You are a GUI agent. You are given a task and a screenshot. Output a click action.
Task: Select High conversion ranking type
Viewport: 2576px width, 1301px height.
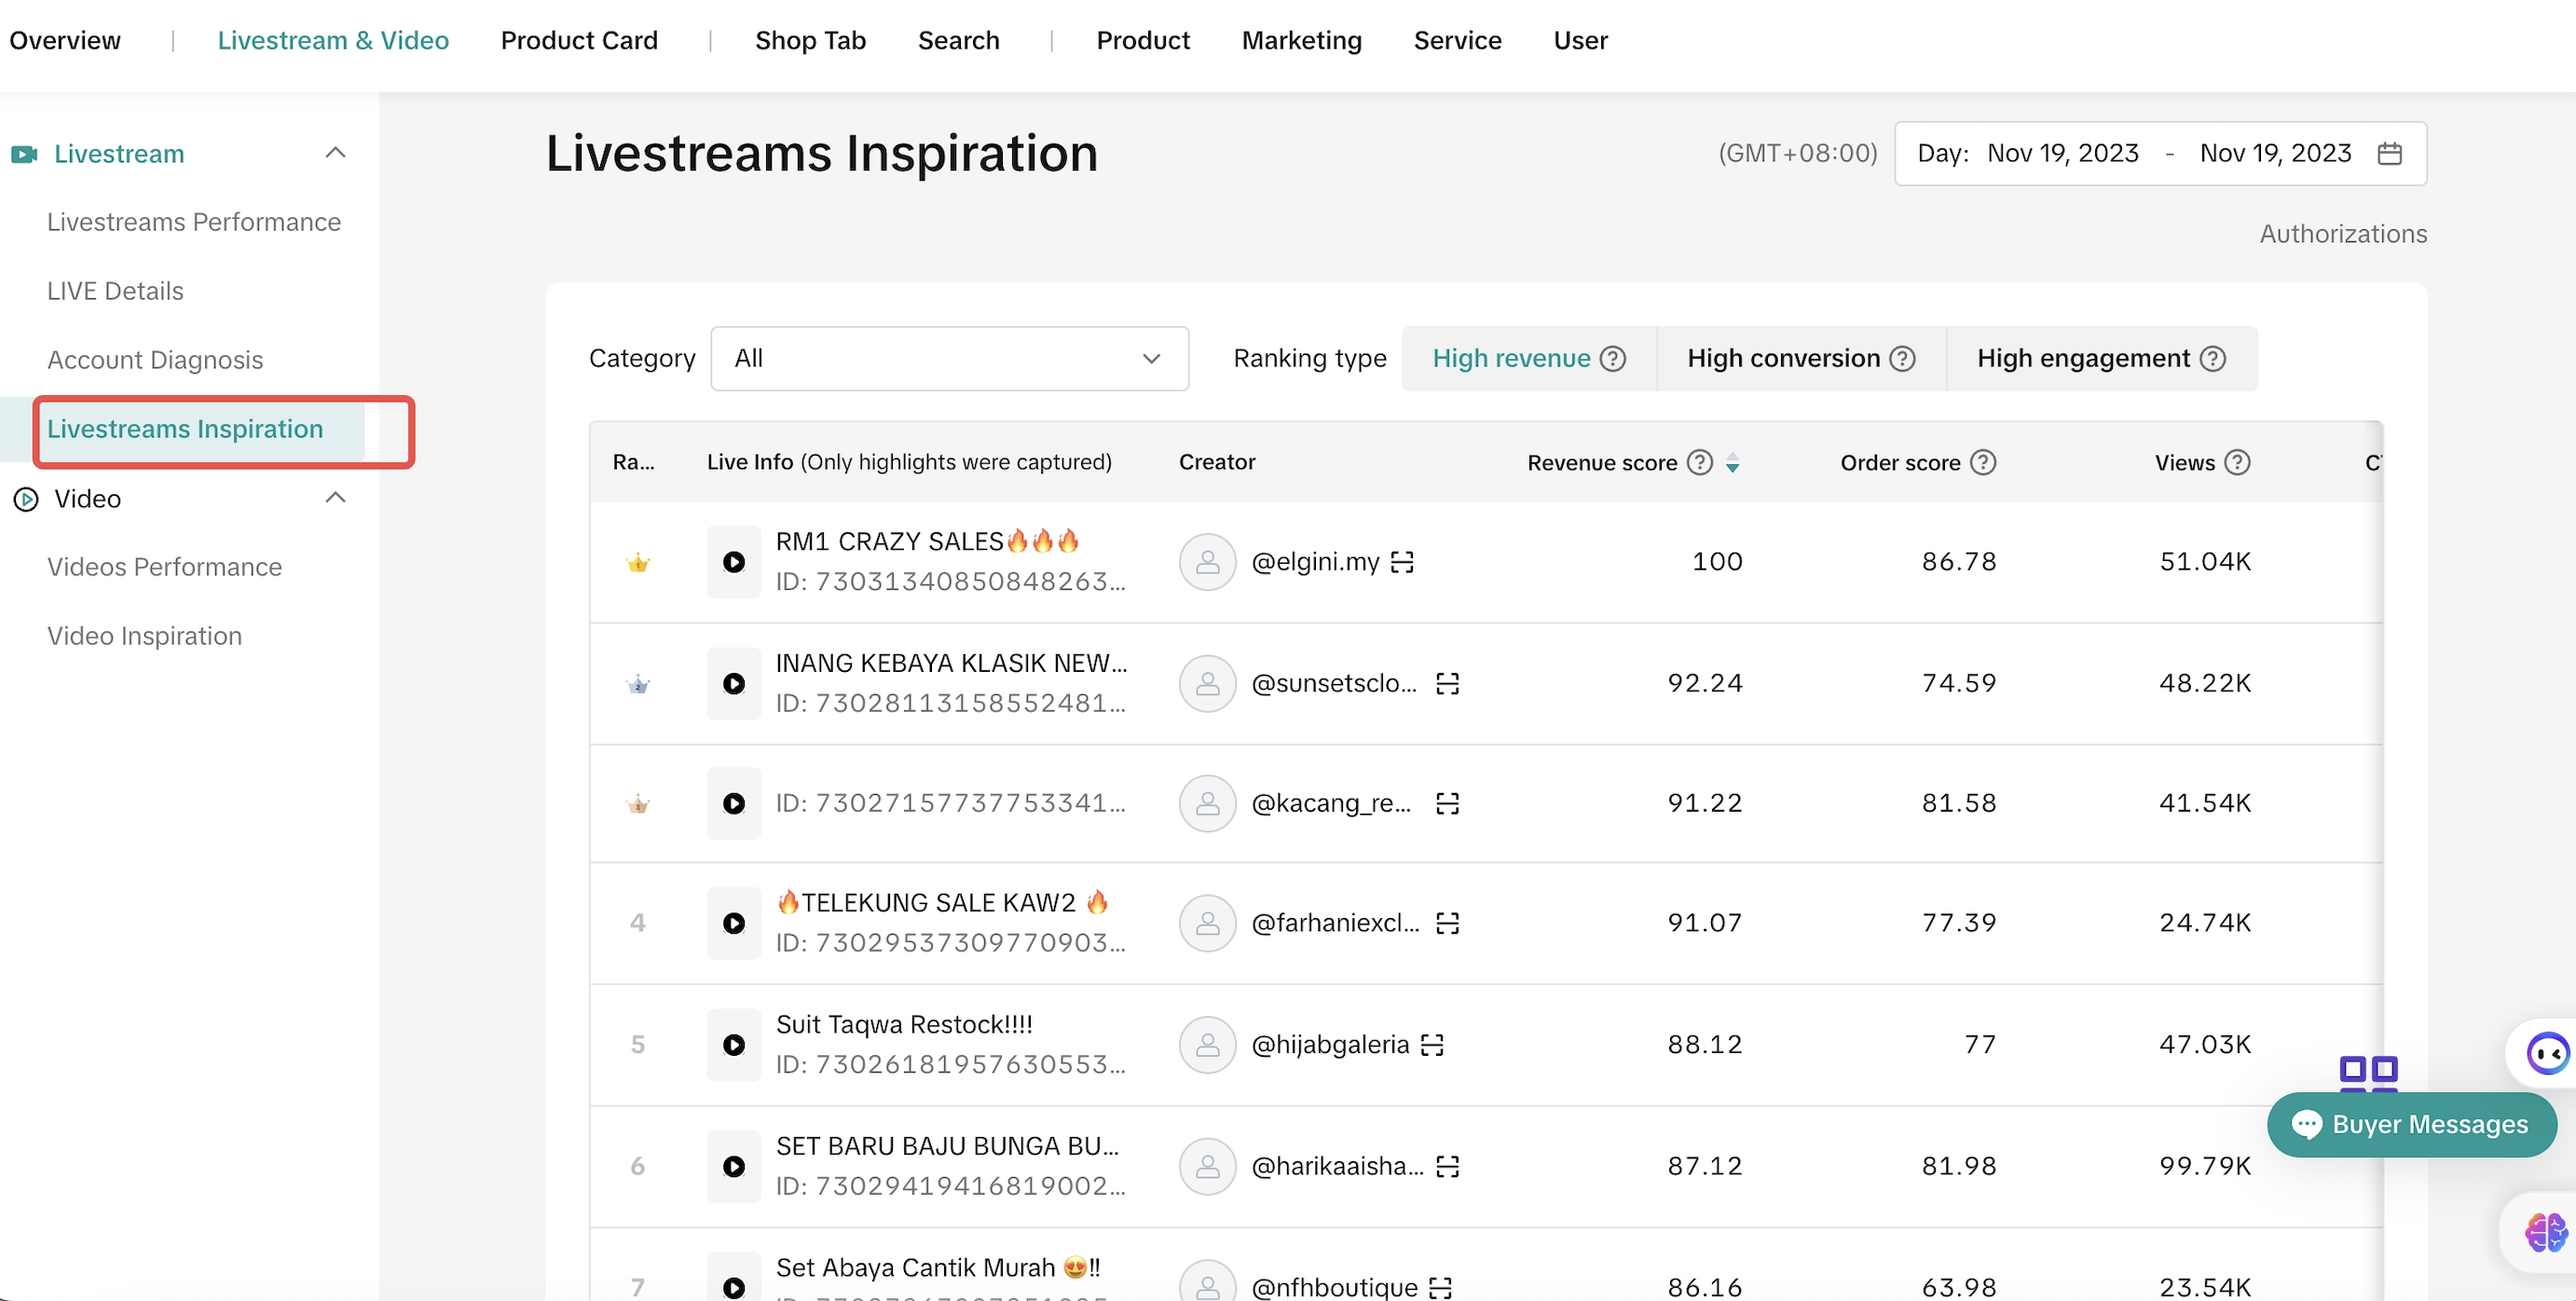point(1783,358)
